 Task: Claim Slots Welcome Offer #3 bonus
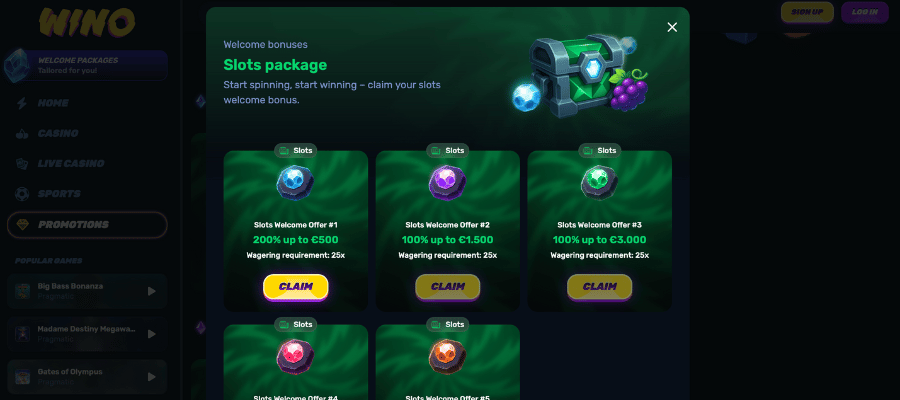599,287
